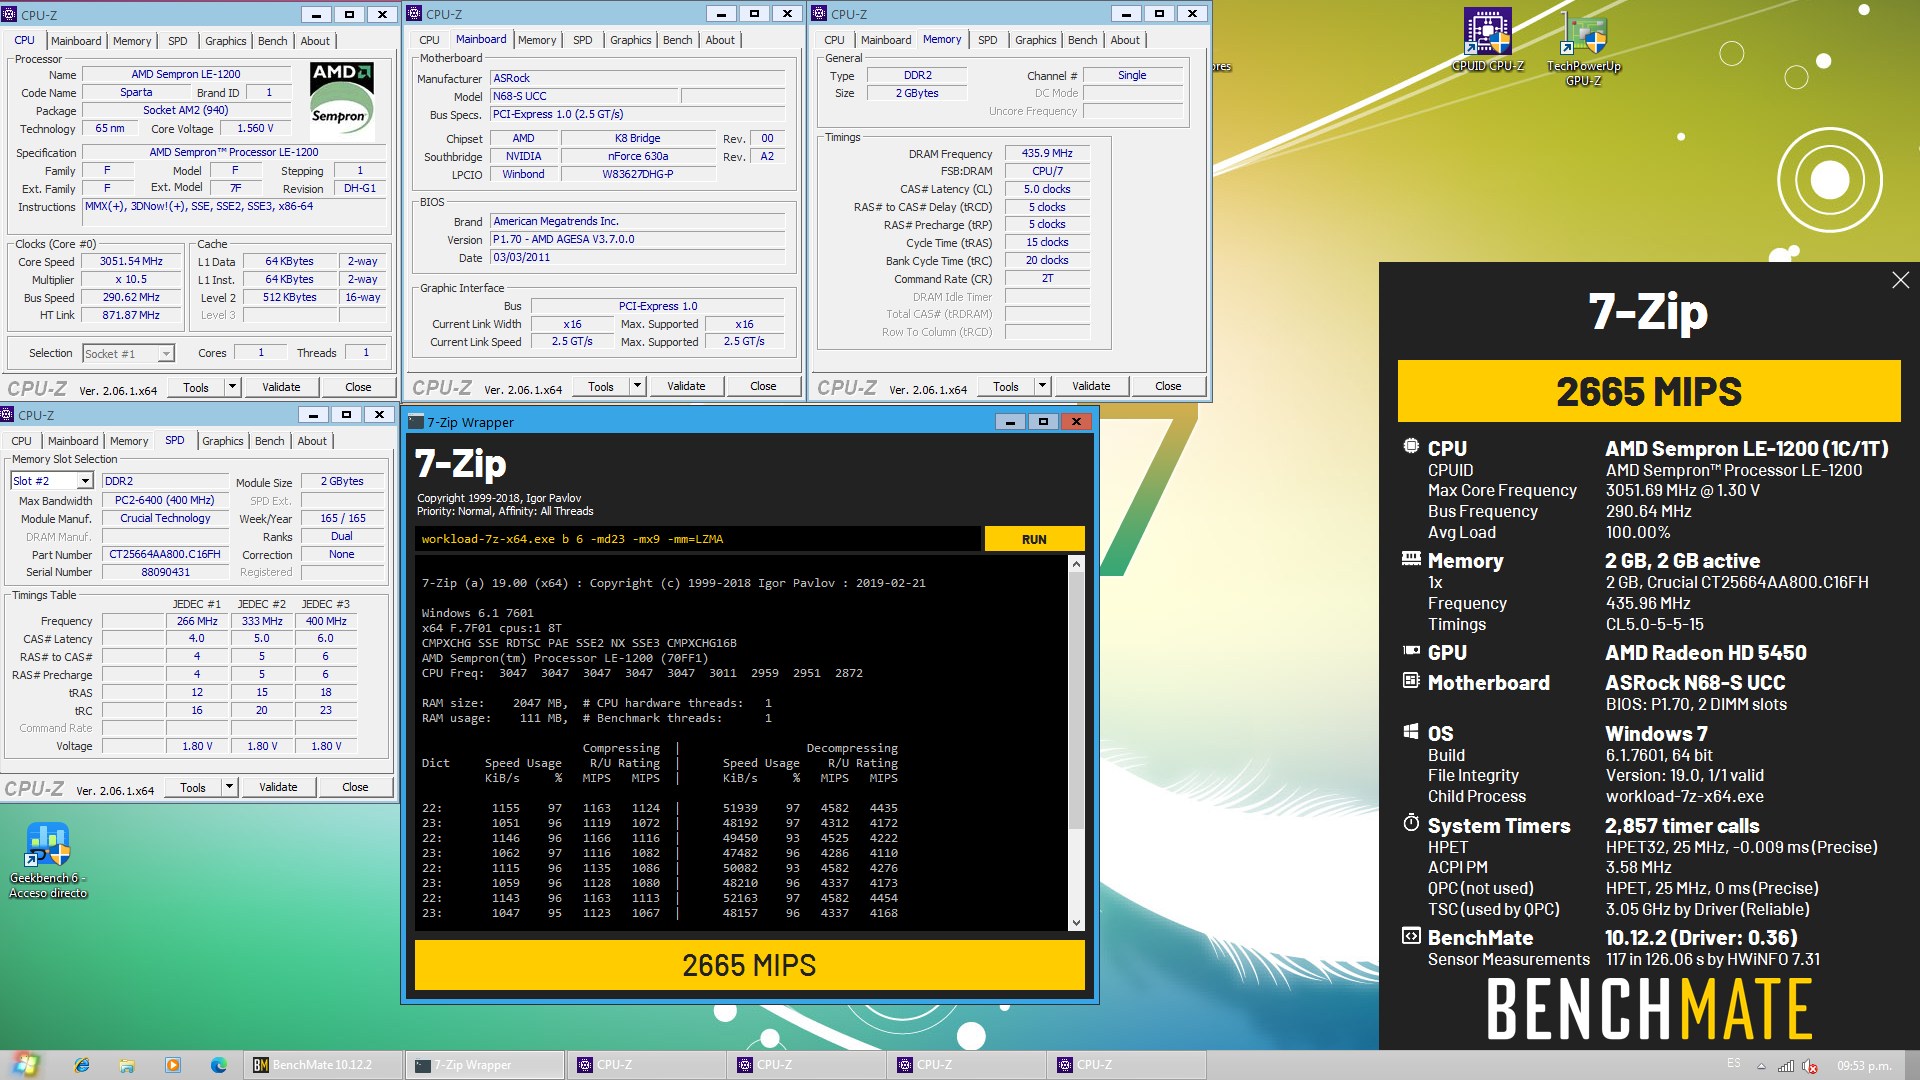Open CPUID CPU-Z desktop shortcut
Viewport: 1920px width, 1080px height.
[x=1487, y=40]
